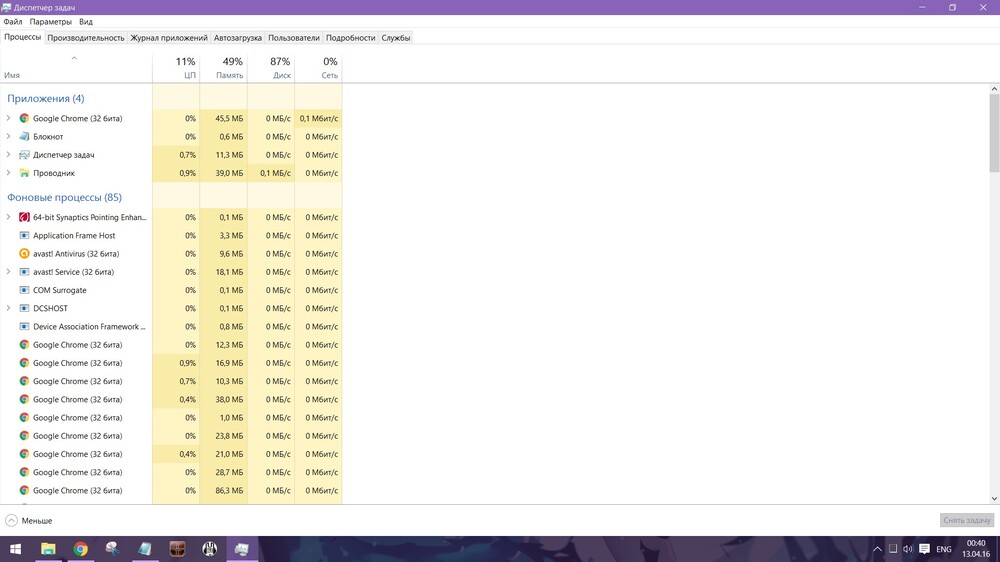Select the Процессы tab

pyautogui.click(x=22, y=37)
